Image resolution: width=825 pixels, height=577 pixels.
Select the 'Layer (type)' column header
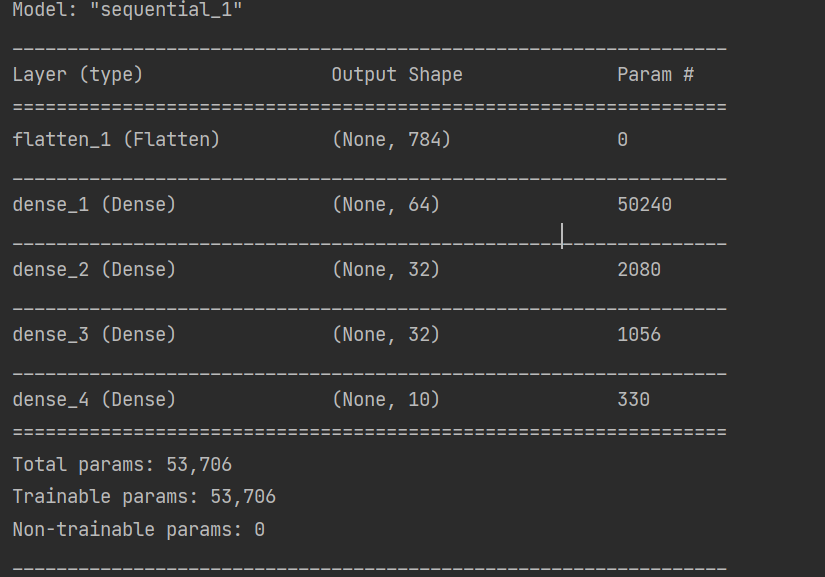pyautogui.click(x=78, y=75)
